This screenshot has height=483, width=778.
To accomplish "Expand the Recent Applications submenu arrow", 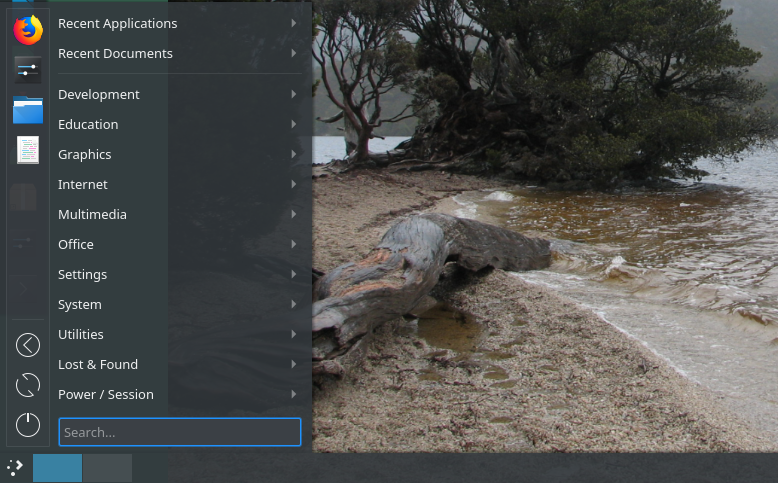I will pos(293,23).
